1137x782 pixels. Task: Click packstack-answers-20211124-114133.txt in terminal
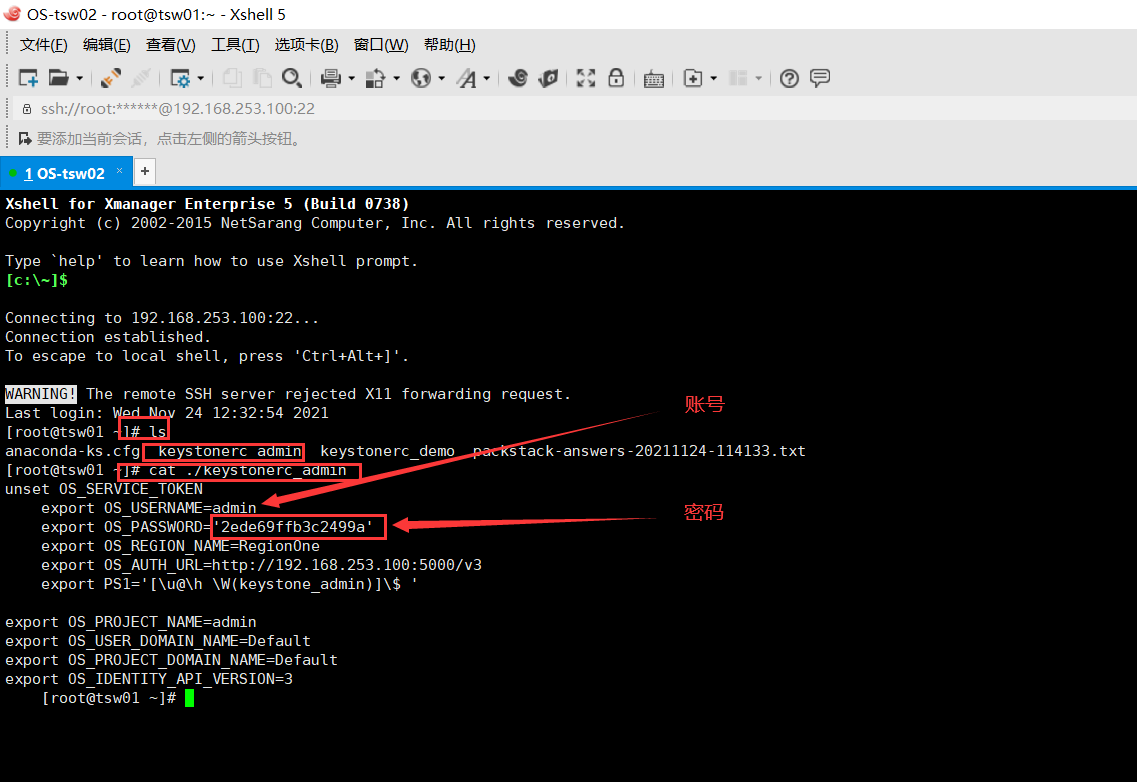(x=639, y=451)
